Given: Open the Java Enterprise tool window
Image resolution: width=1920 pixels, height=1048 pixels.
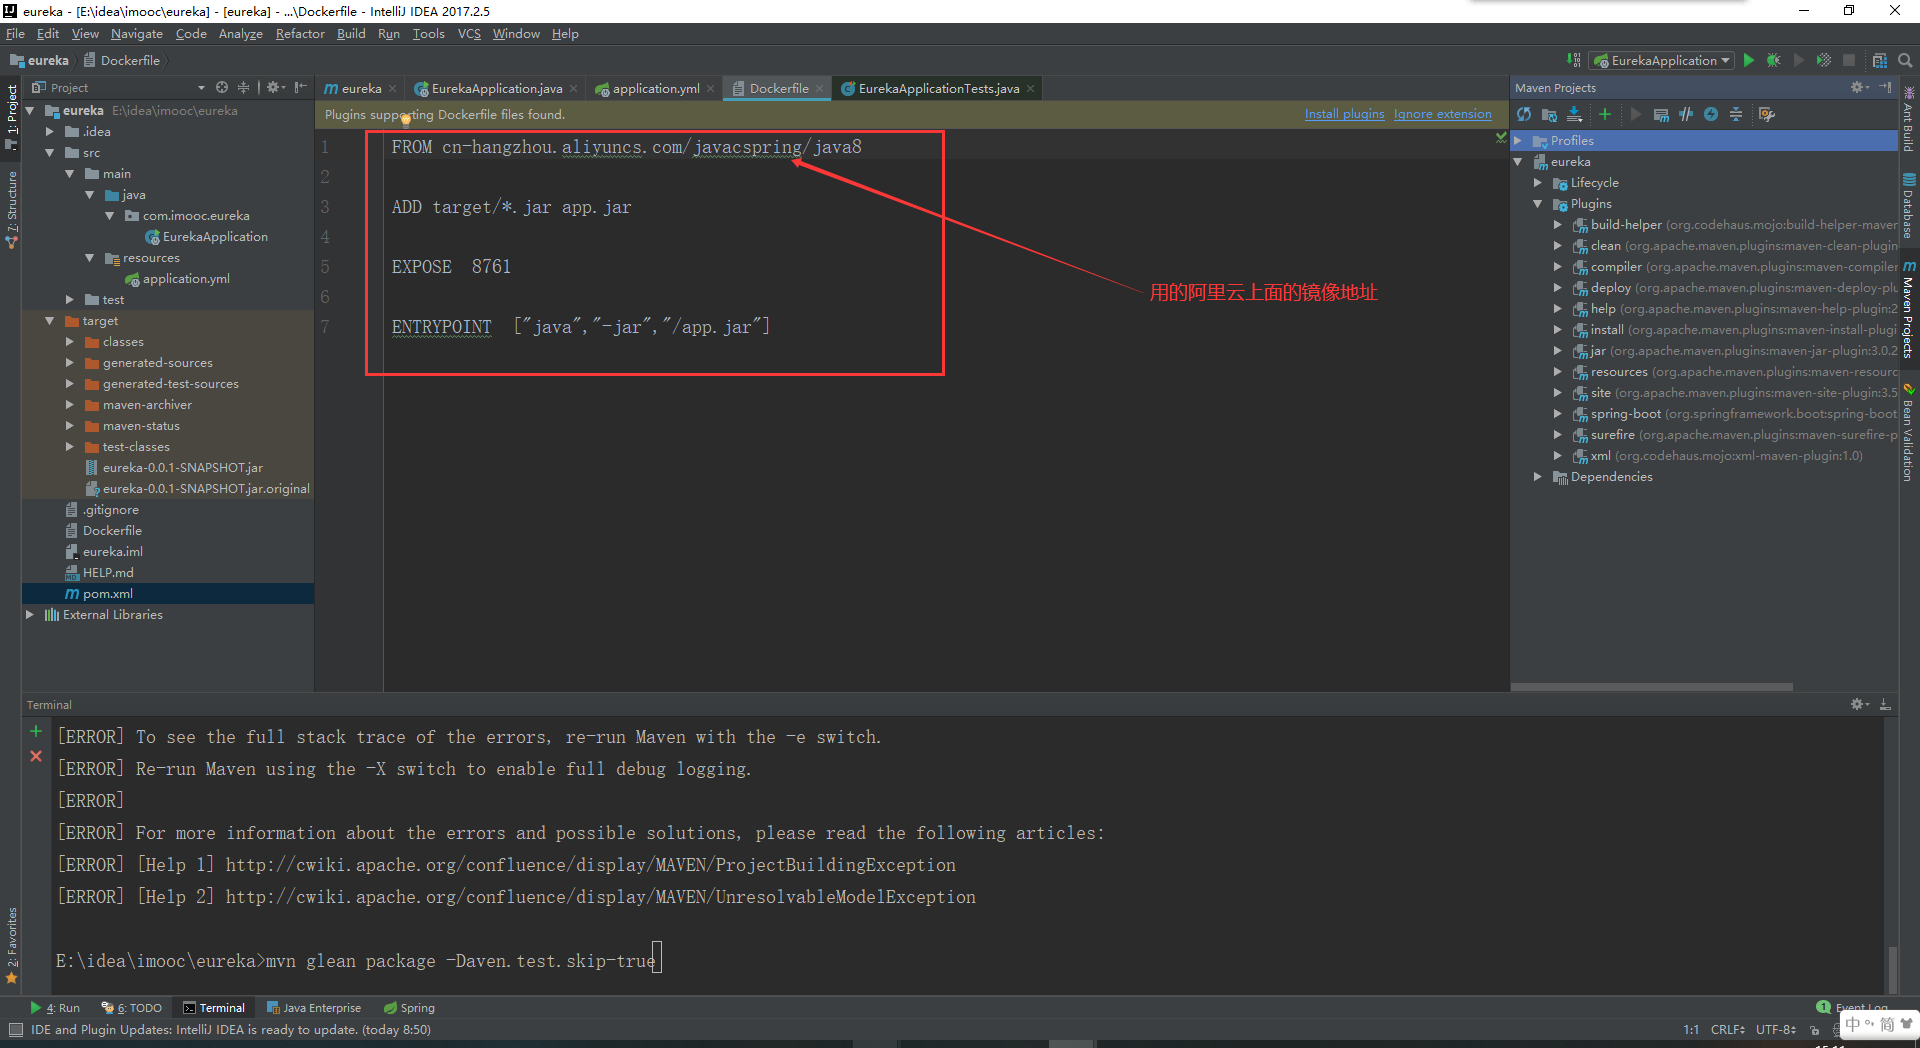Looking at the screenshot, I should 313,1007.
